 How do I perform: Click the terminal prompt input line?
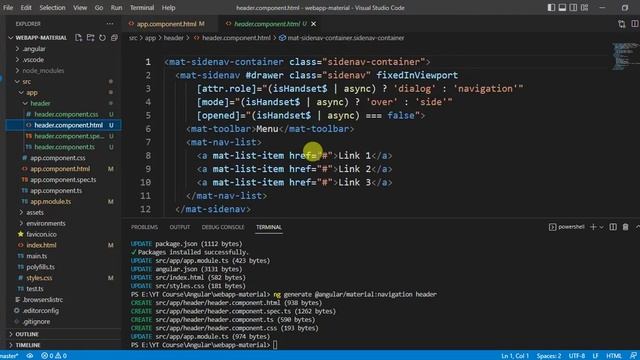coord(276,345)
